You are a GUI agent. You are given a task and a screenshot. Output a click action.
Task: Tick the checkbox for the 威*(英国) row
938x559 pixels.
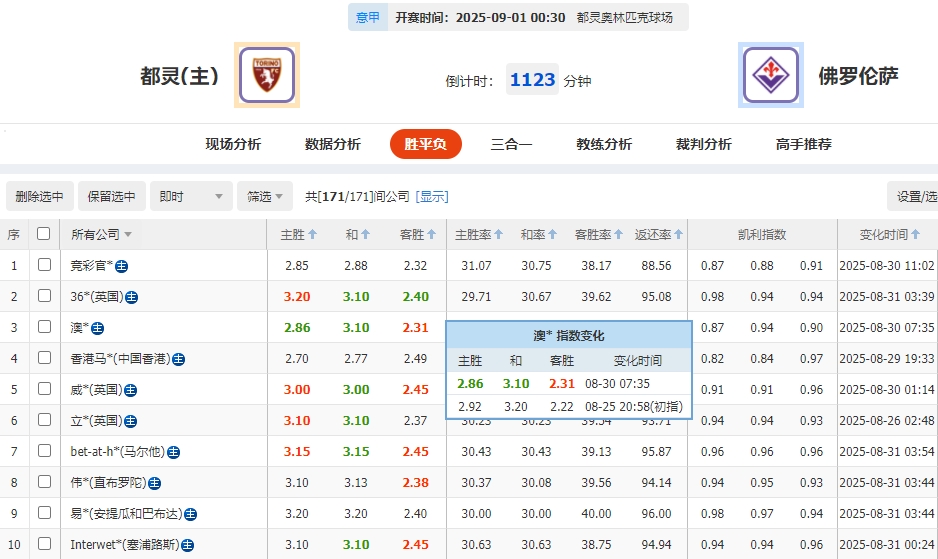pos(44,389)
